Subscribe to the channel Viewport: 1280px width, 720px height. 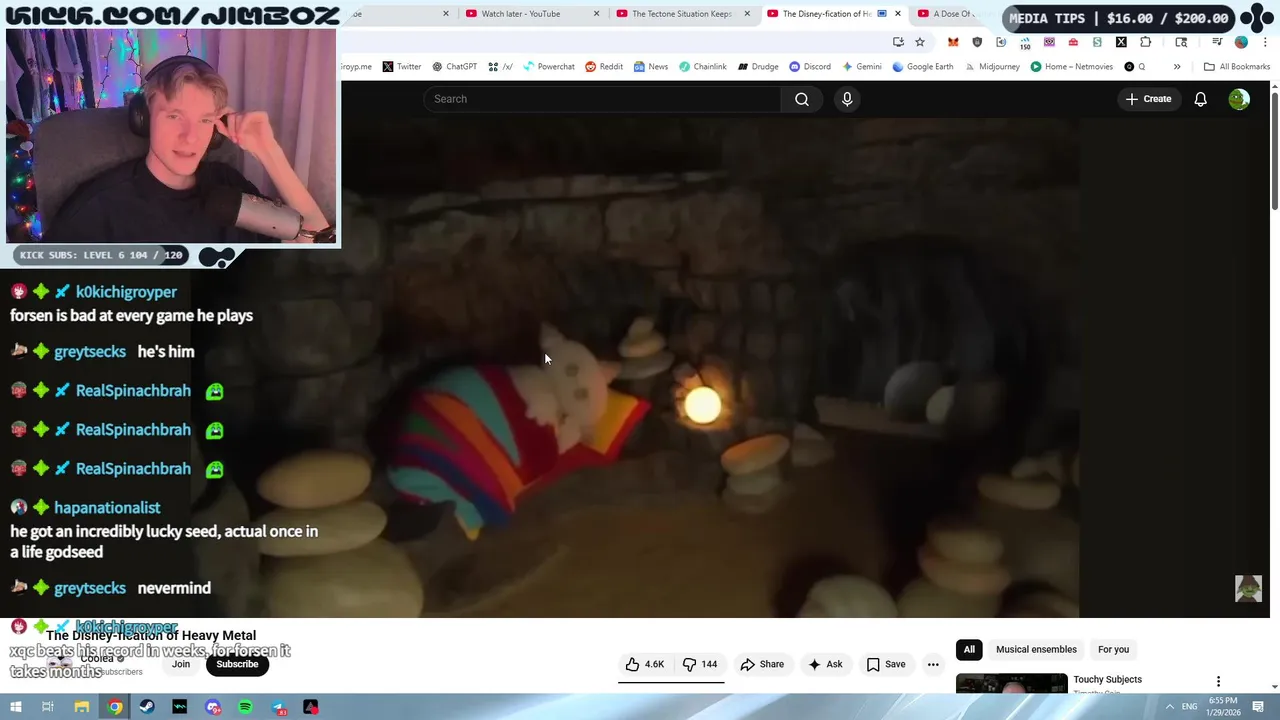(237, 664)
